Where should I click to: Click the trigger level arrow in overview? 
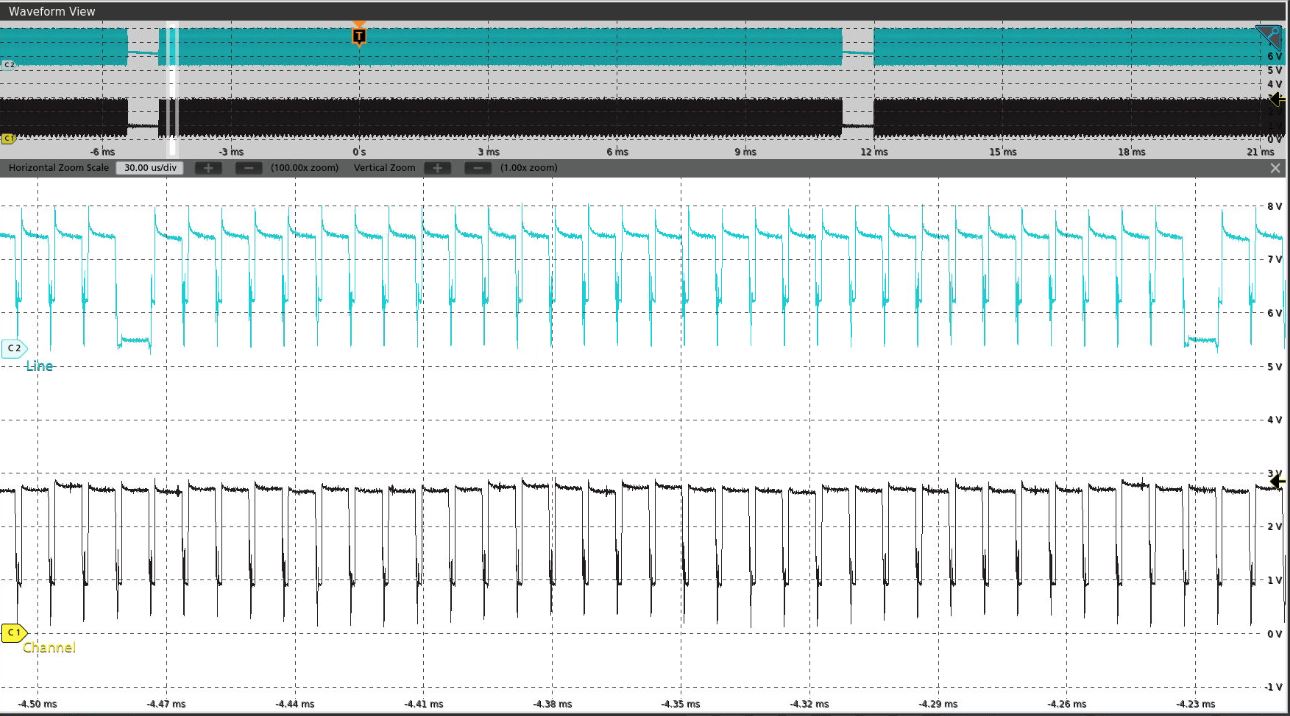tap(1276, 99)
